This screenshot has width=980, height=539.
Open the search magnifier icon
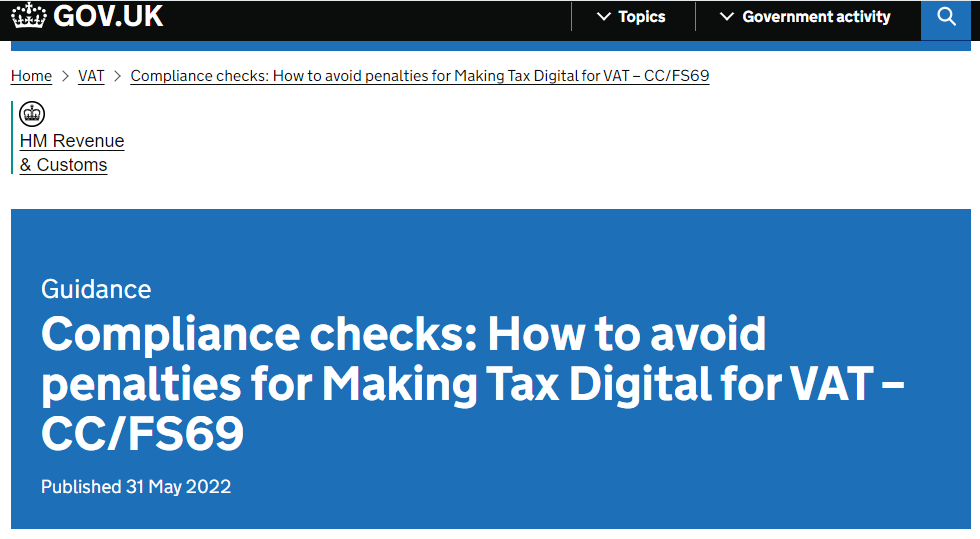point(946,17)
